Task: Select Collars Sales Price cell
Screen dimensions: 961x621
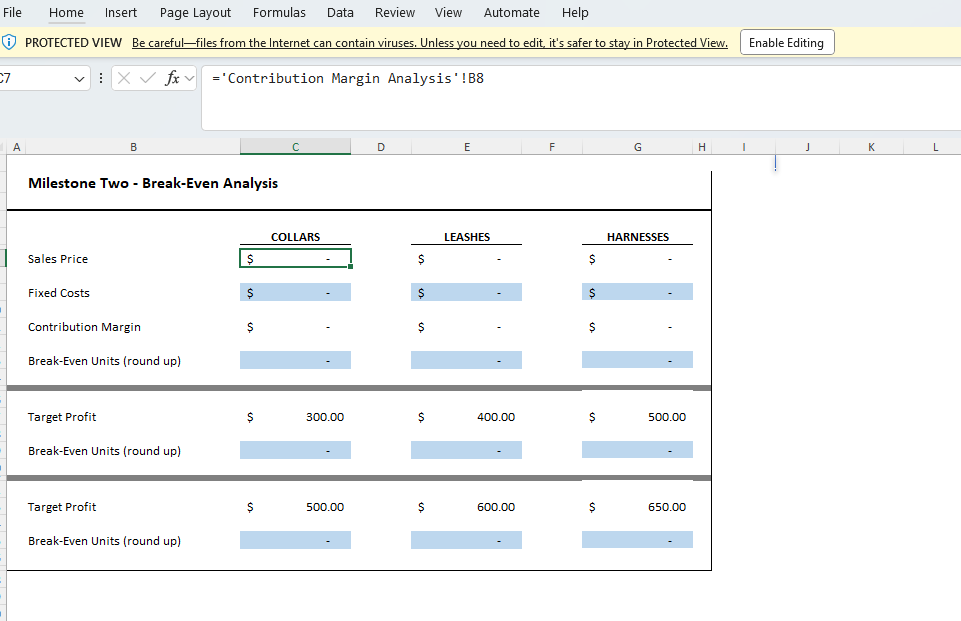Action: coord(295,259)
